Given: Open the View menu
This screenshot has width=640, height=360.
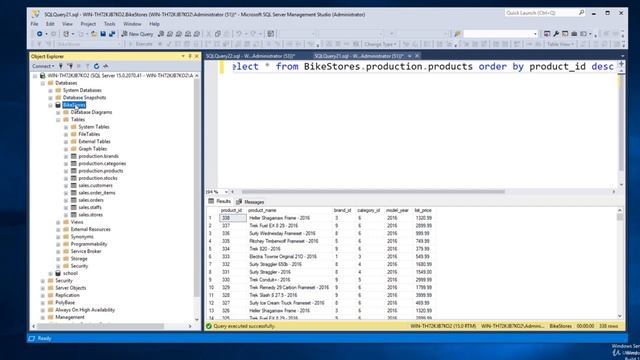Looking at the screenshot, I should [x=67, y=24].
